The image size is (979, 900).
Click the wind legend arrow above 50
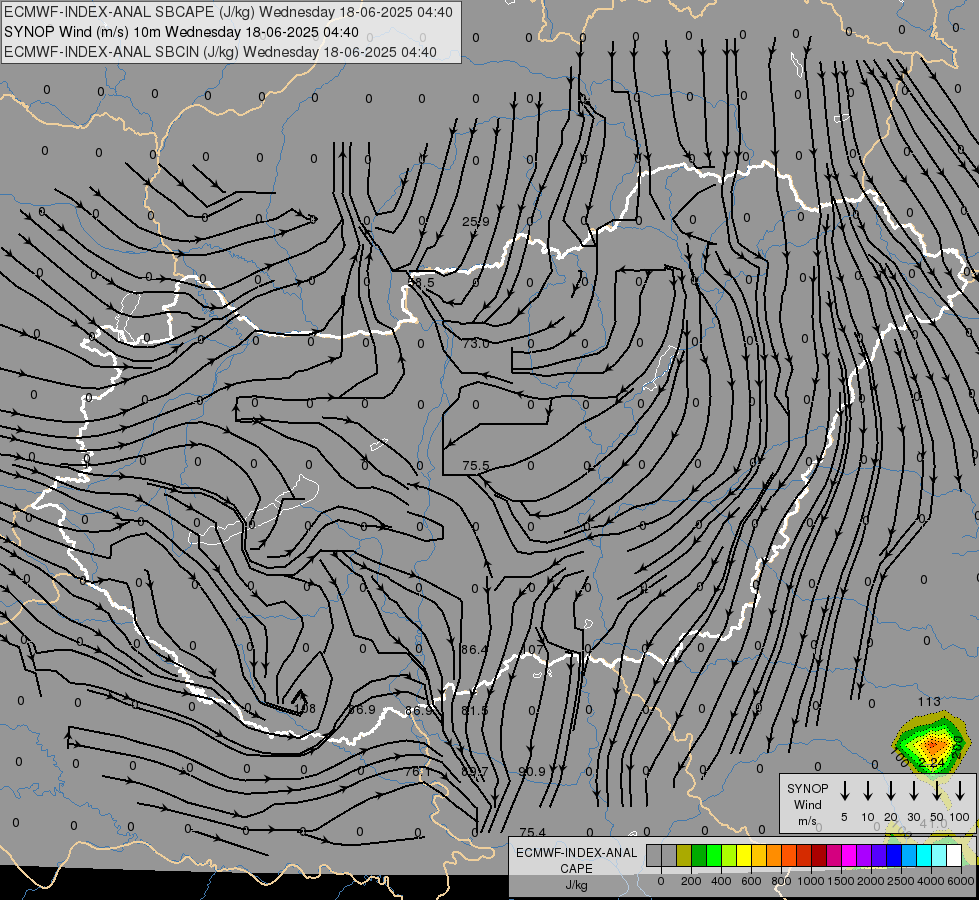click(x=937, y=791)
